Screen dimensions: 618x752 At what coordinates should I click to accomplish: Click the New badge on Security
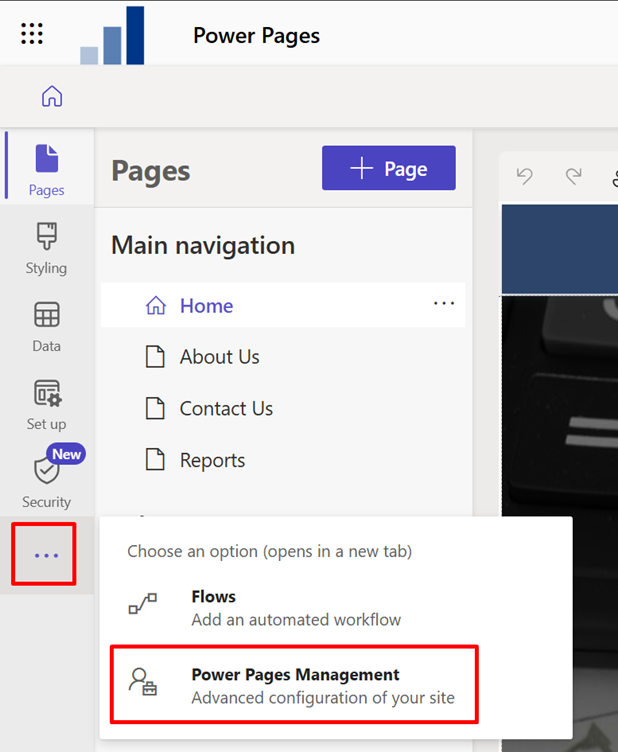(67, 454)
